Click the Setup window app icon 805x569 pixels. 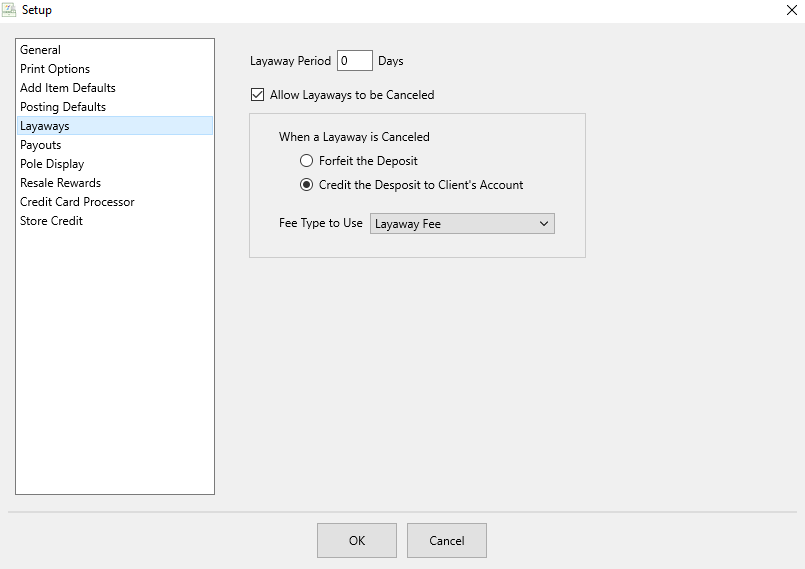[x=8, y=10]
